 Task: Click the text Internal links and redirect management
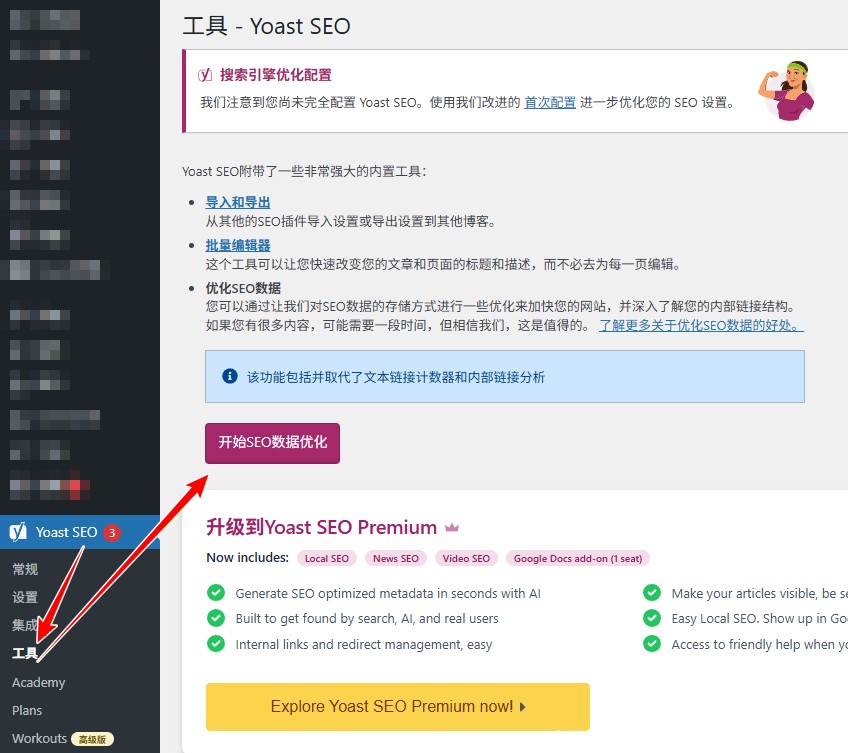click(363, 644)
